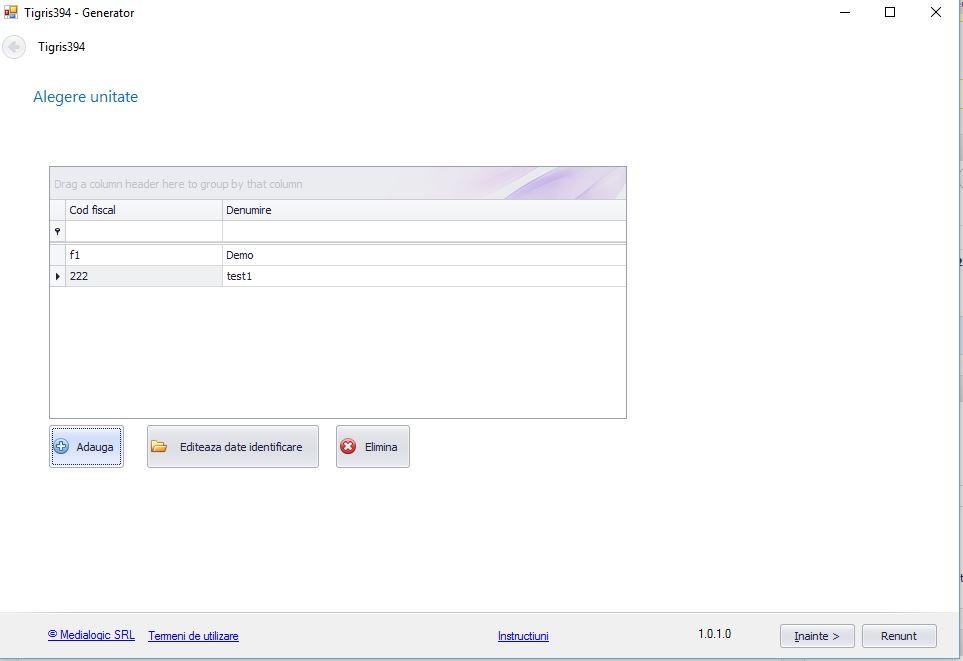
Task: Click the back arrow icon beside Tigris394
Action: pos(14,47)
